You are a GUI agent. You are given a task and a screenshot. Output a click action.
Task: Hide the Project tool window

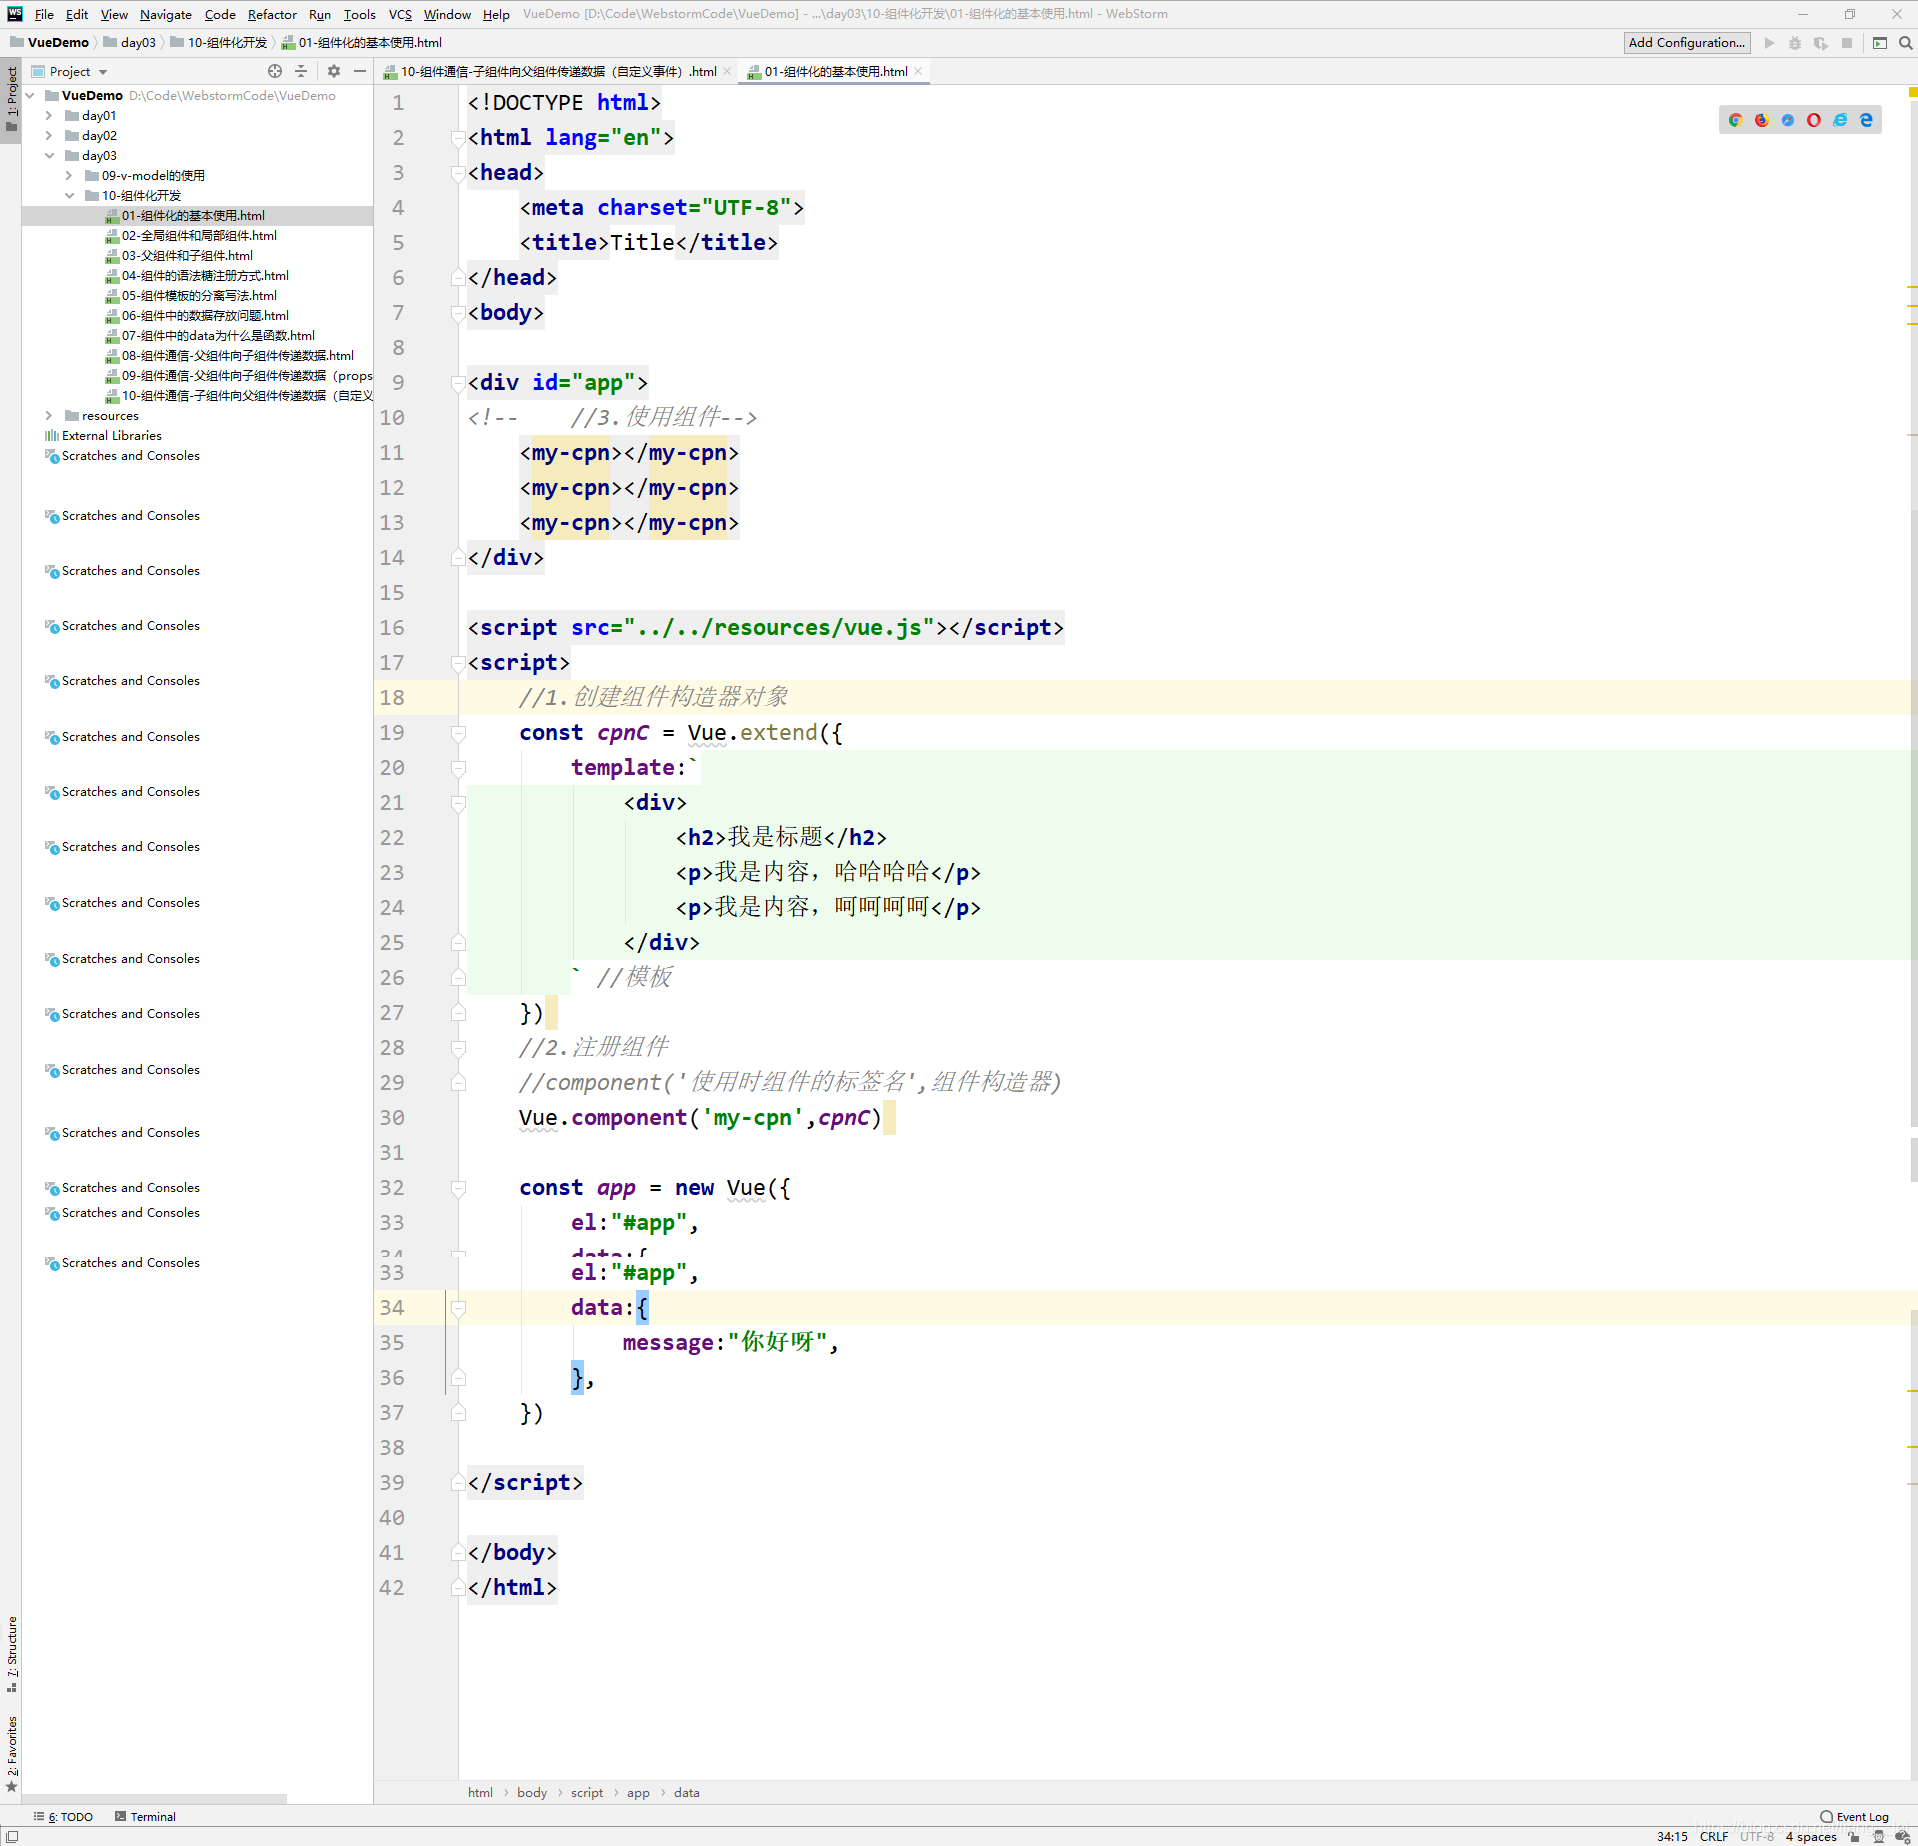point(359,71)
